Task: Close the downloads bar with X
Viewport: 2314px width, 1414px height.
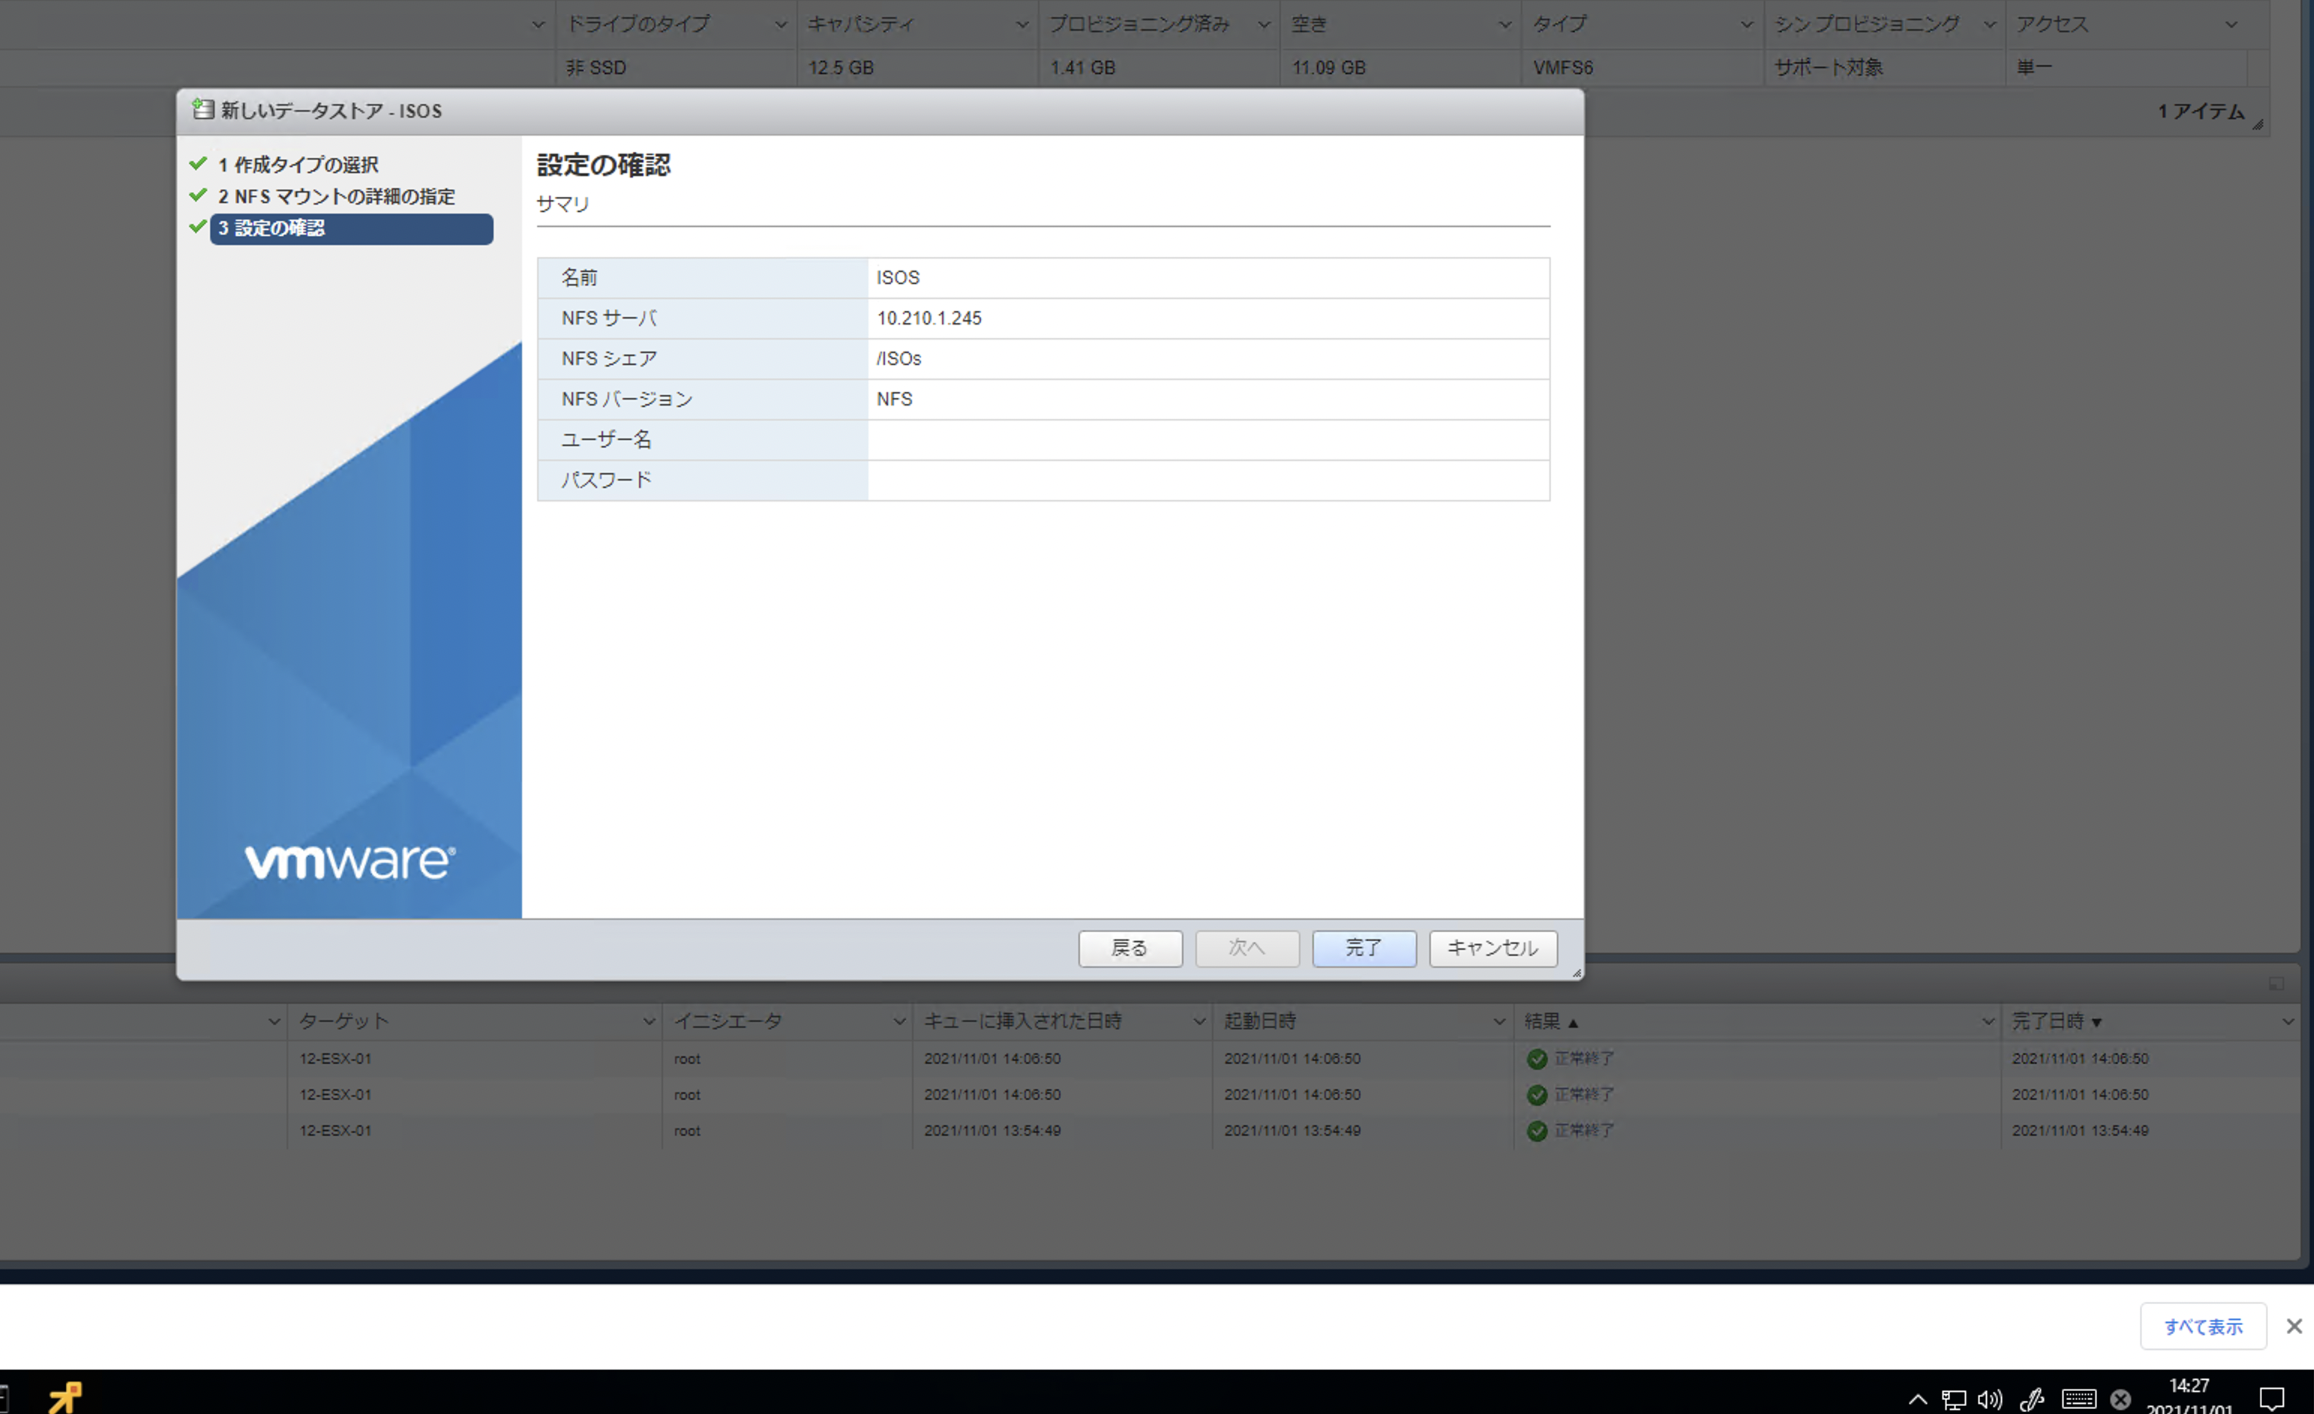Action: pyautogui.click(x=2294, y=1326)
